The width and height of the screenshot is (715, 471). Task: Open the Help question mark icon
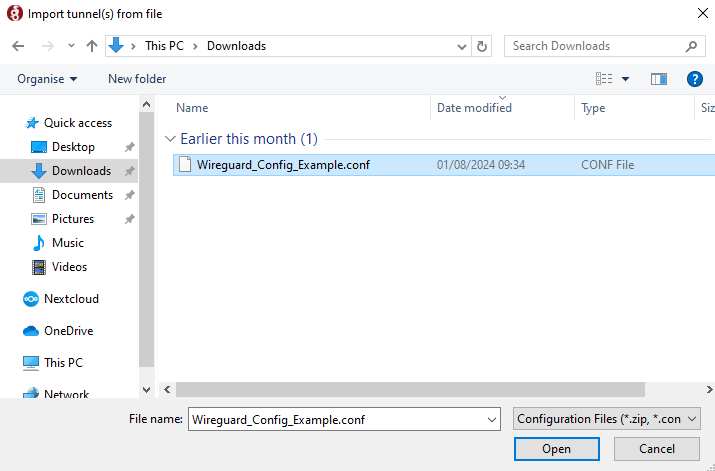(694, 79)
